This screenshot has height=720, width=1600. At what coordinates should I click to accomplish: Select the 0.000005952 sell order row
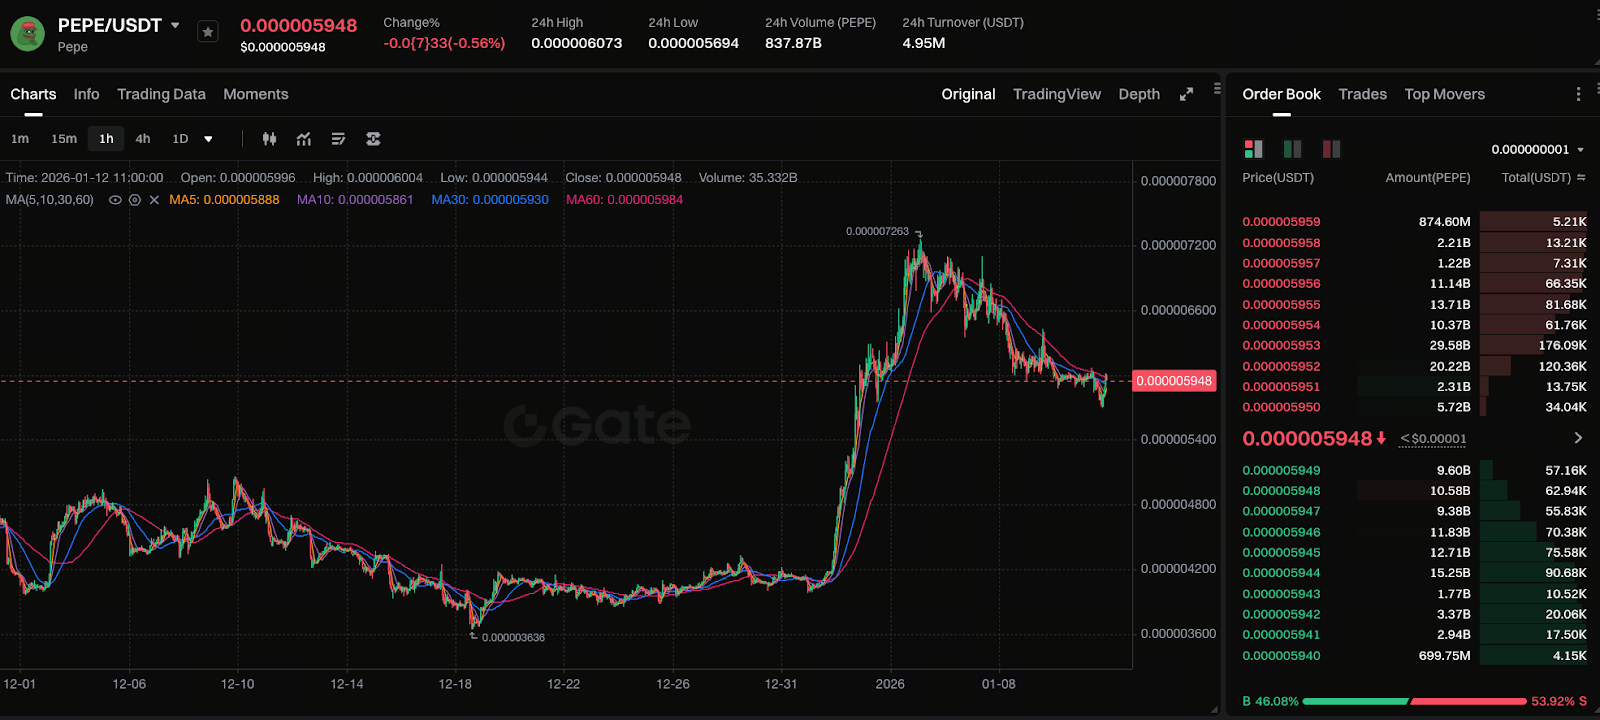tap(1414, 366)
